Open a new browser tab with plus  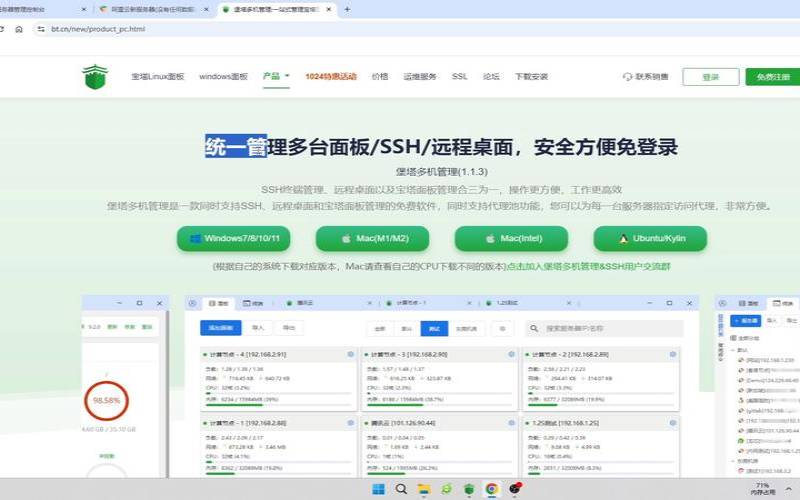coord(347,9)
